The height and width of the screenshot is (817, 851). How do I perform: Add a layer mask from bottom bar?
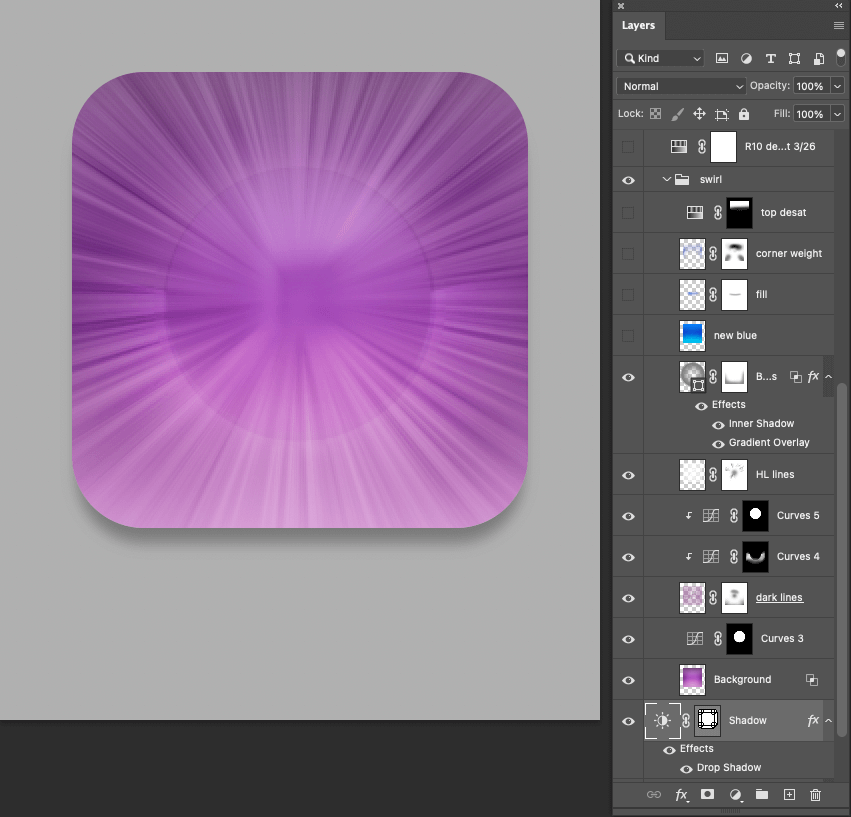pyautogui.click(x=708, y=795)
